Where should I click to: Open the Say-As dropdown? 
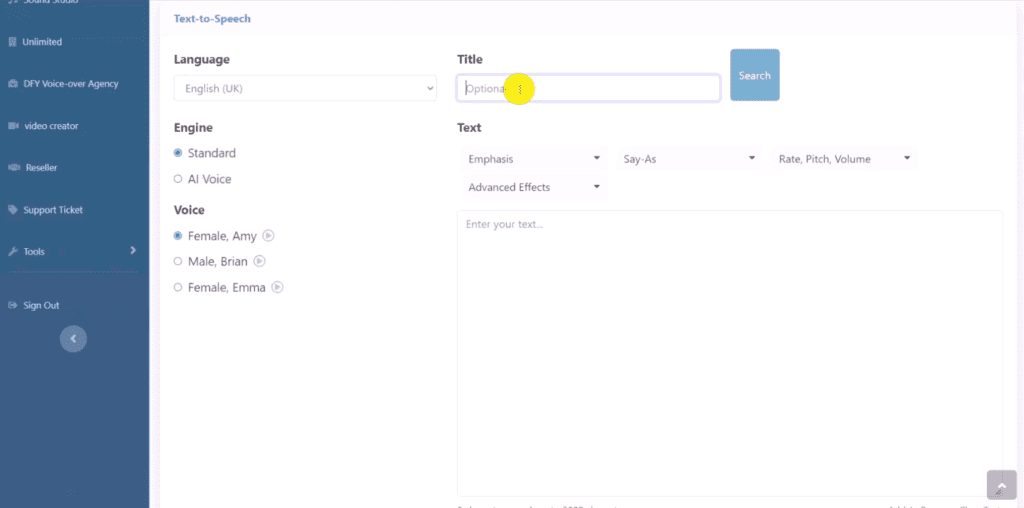689,159
